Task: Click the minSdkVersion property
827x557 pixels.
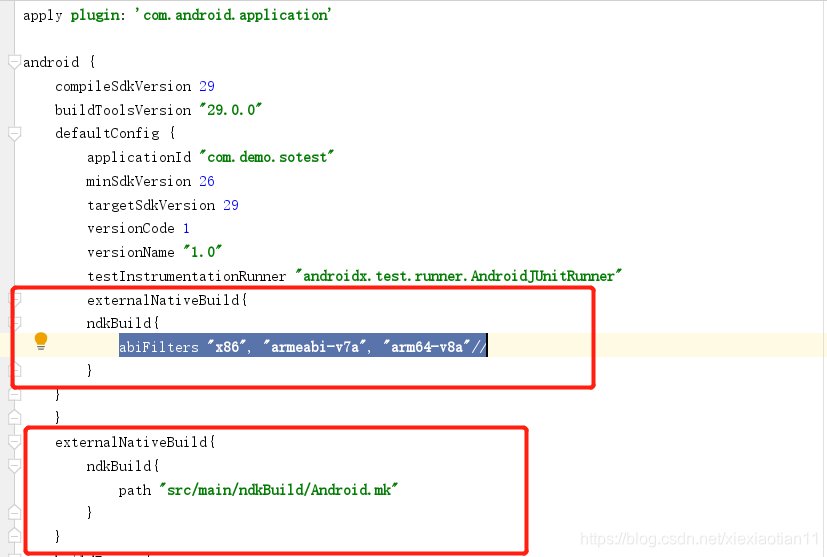Action: click(139, 181)
